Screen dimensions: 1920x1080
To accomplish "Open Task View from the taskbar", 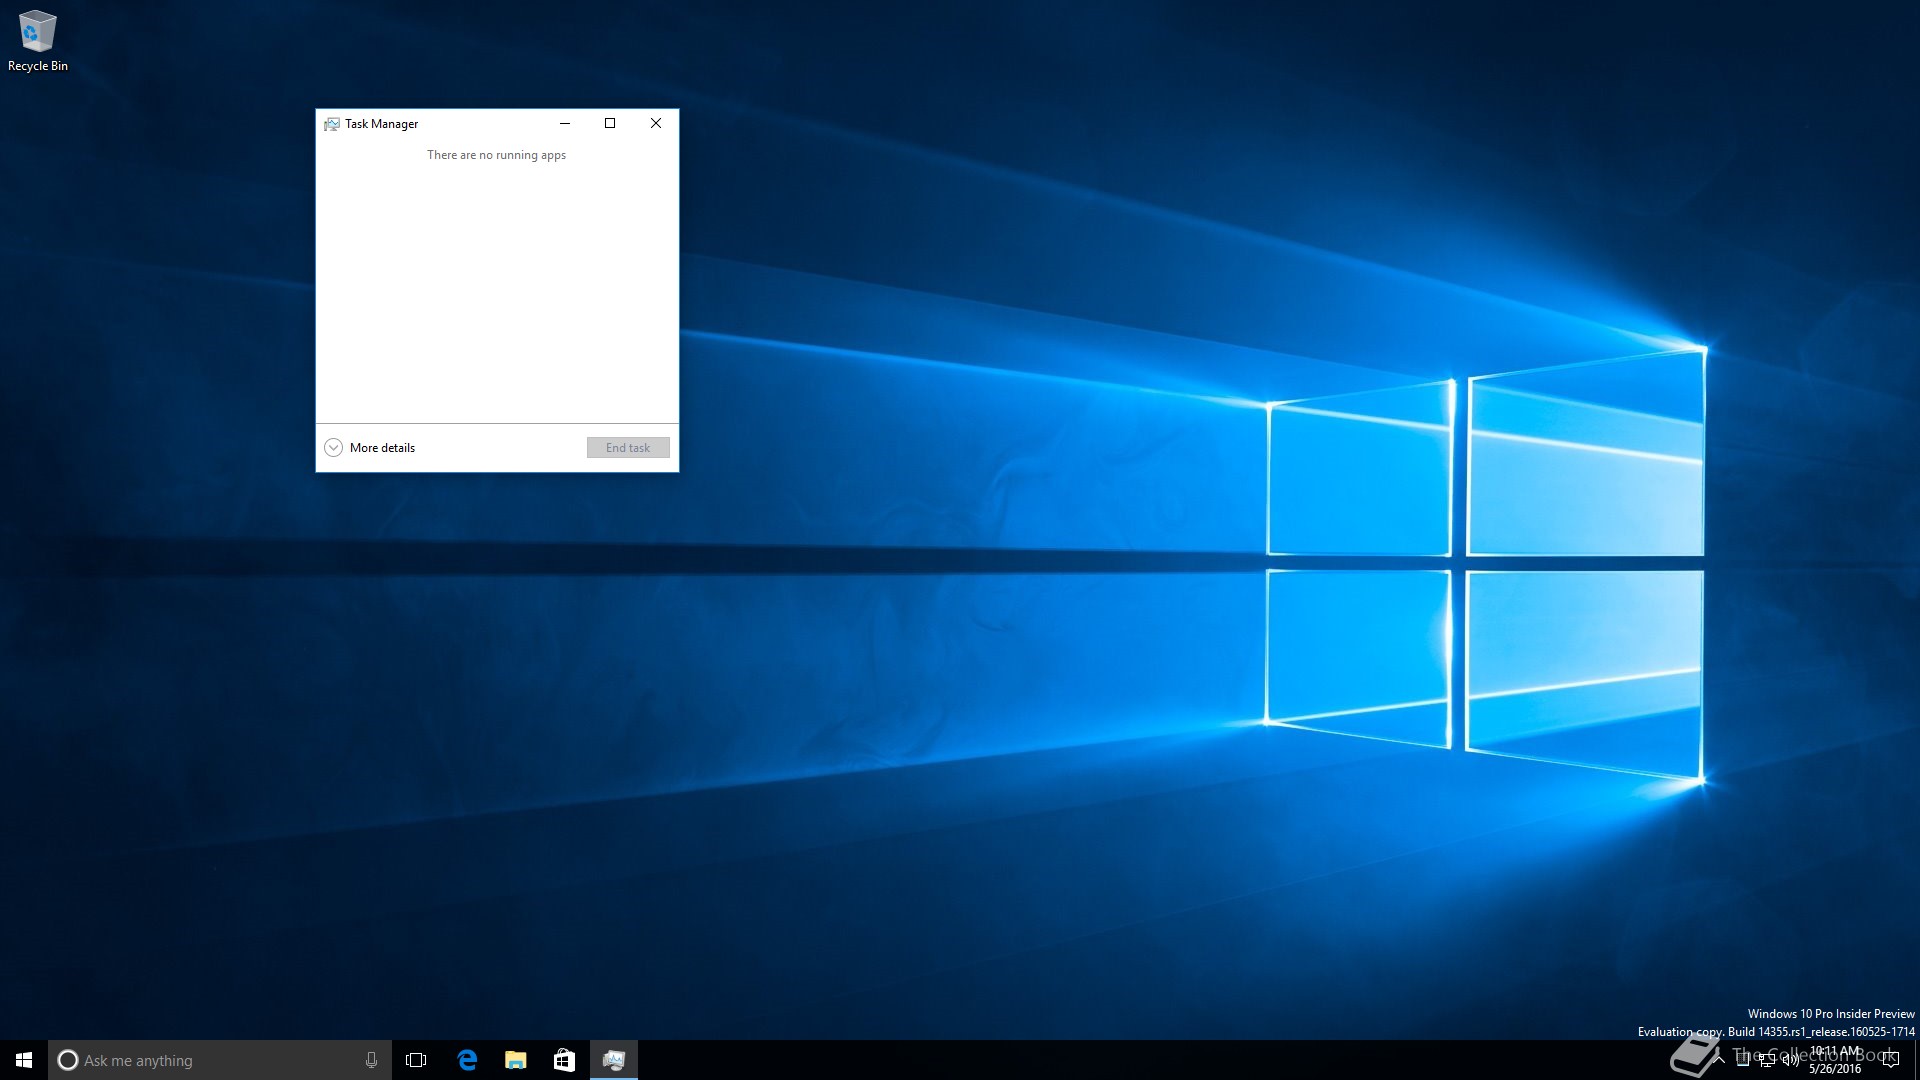I will [x=416, y=1060].
